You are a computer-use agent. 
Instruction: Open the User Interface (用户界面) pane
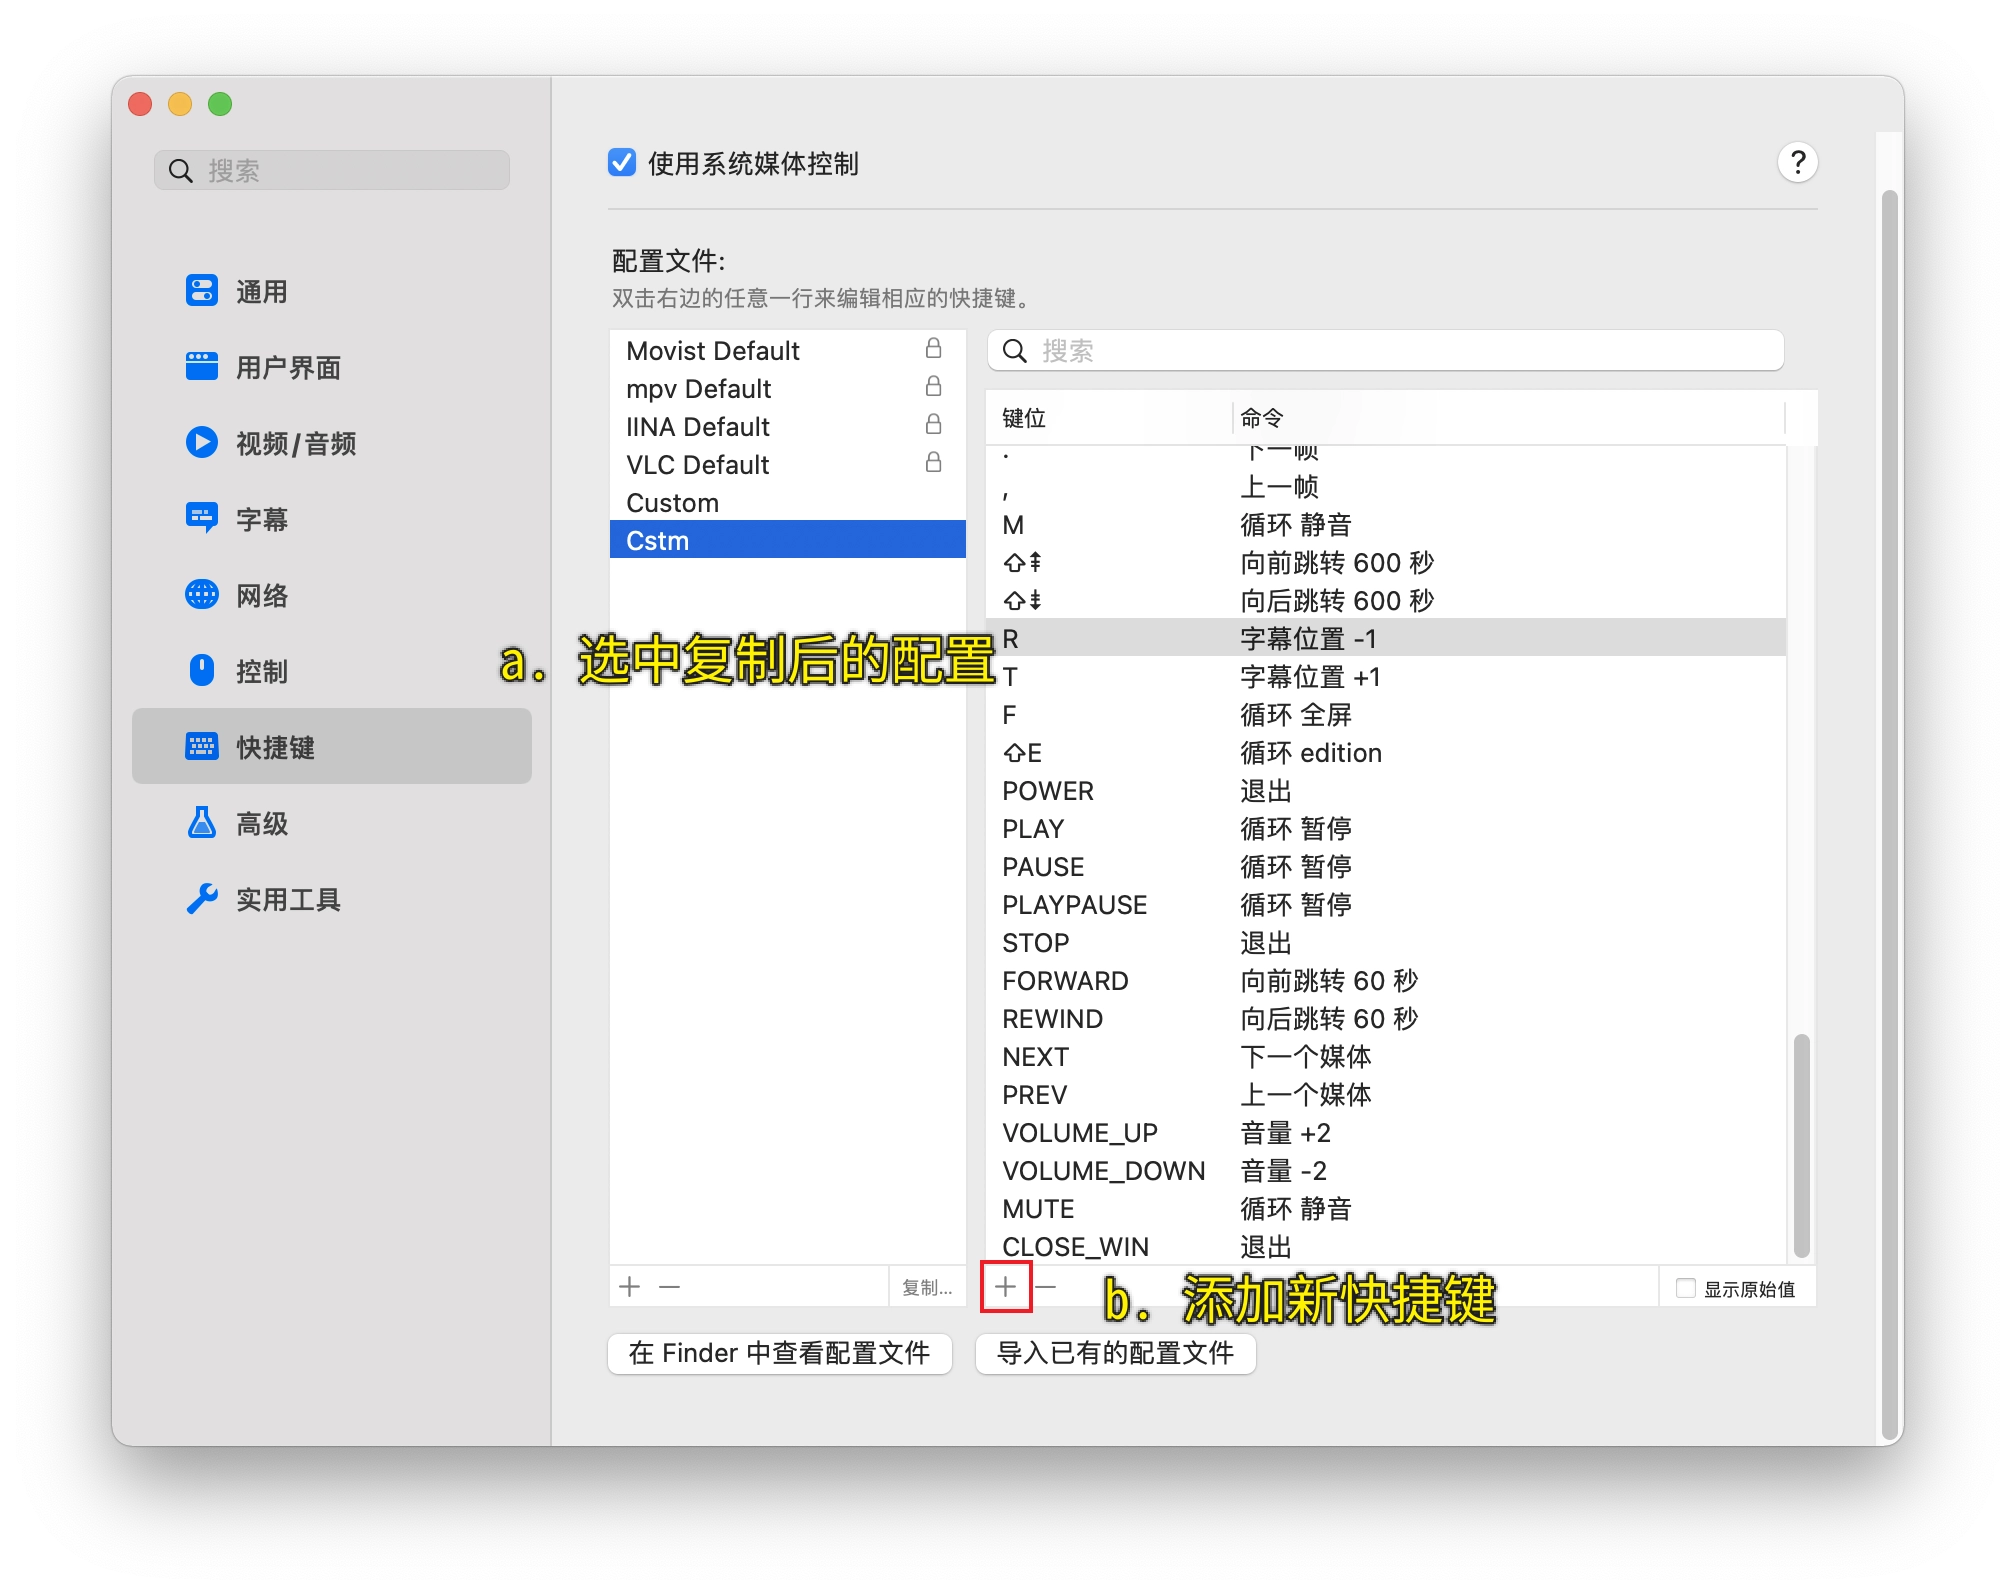point(287,368)
